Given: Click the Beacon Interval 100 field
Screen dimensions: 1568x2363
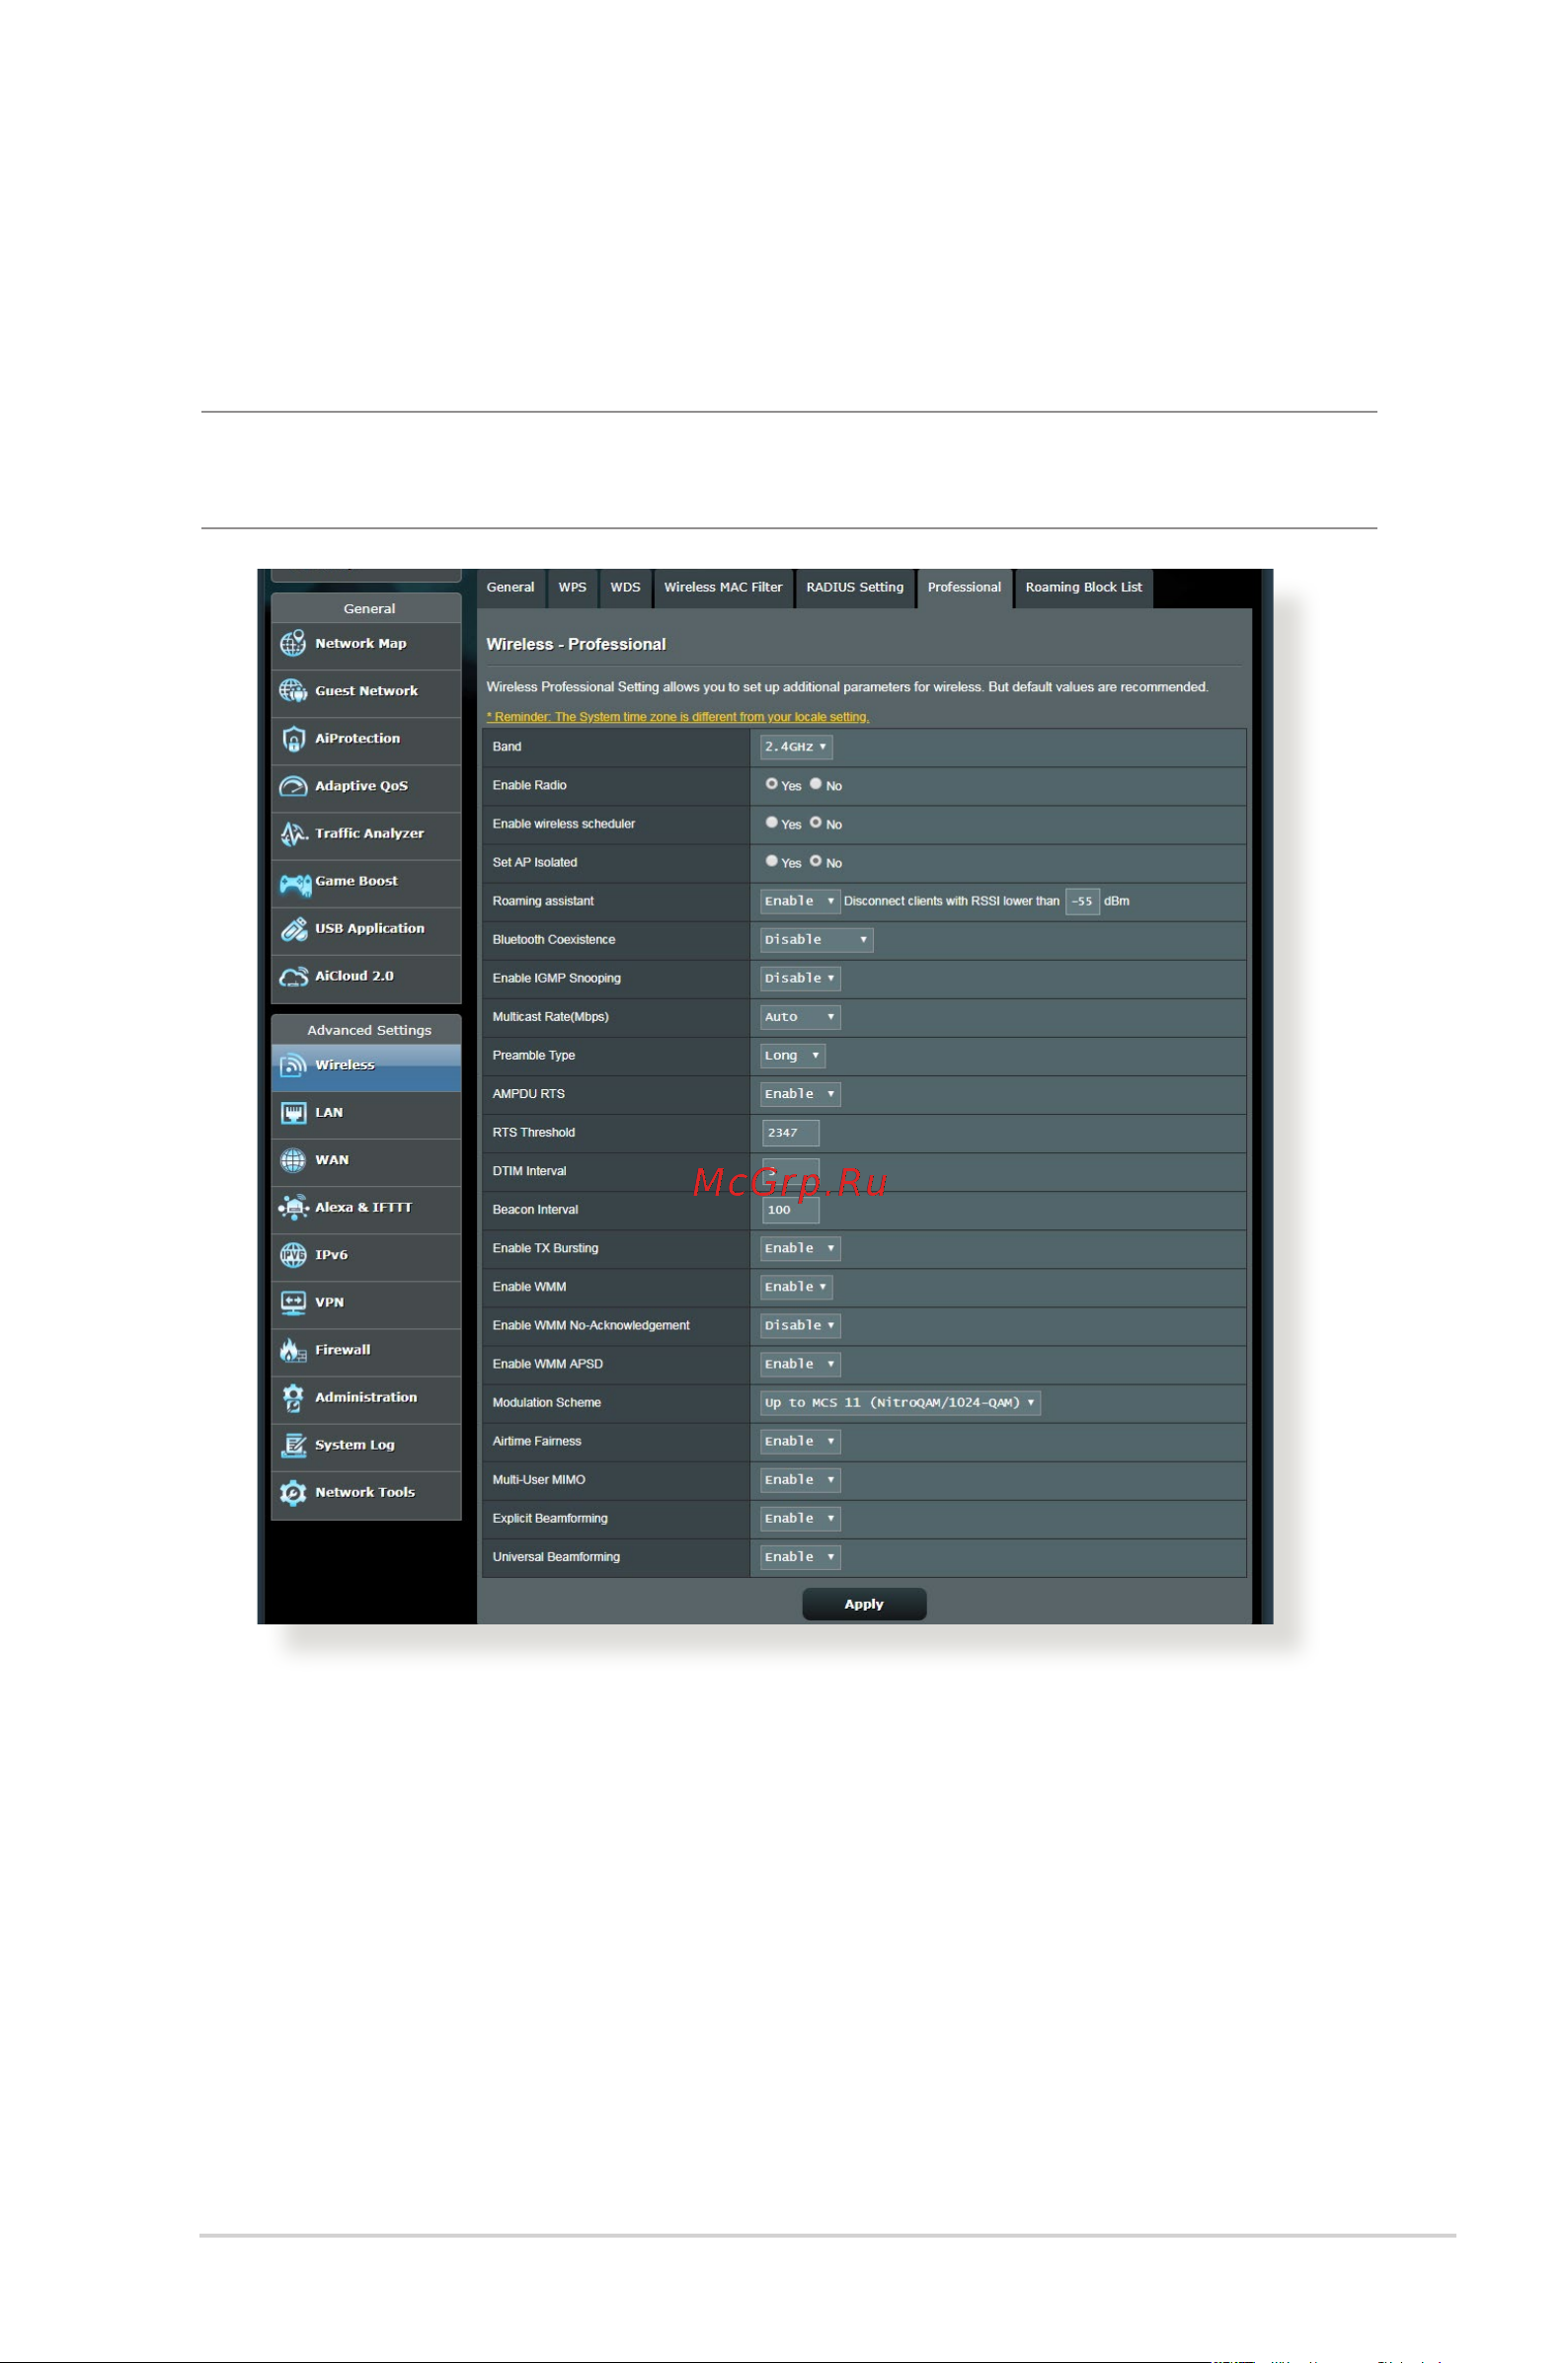Looking at the screenshot, I should (791, 1210).
